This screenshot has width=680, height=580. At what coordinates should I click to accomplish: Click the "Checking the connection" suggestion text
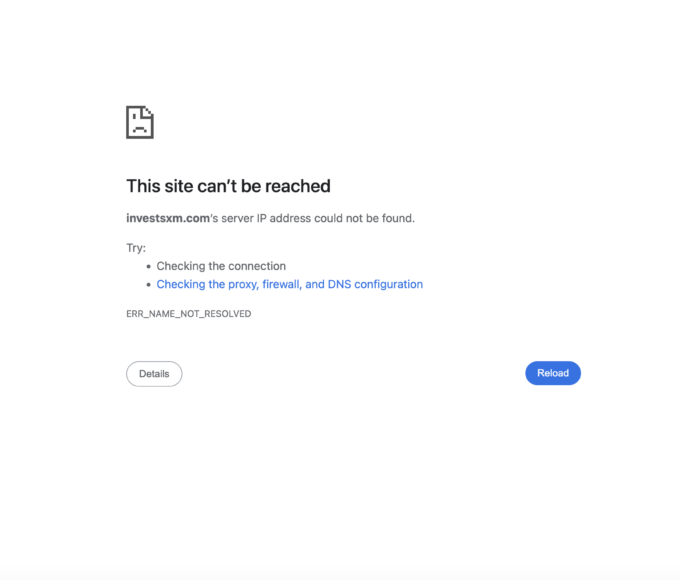[221, 266]
